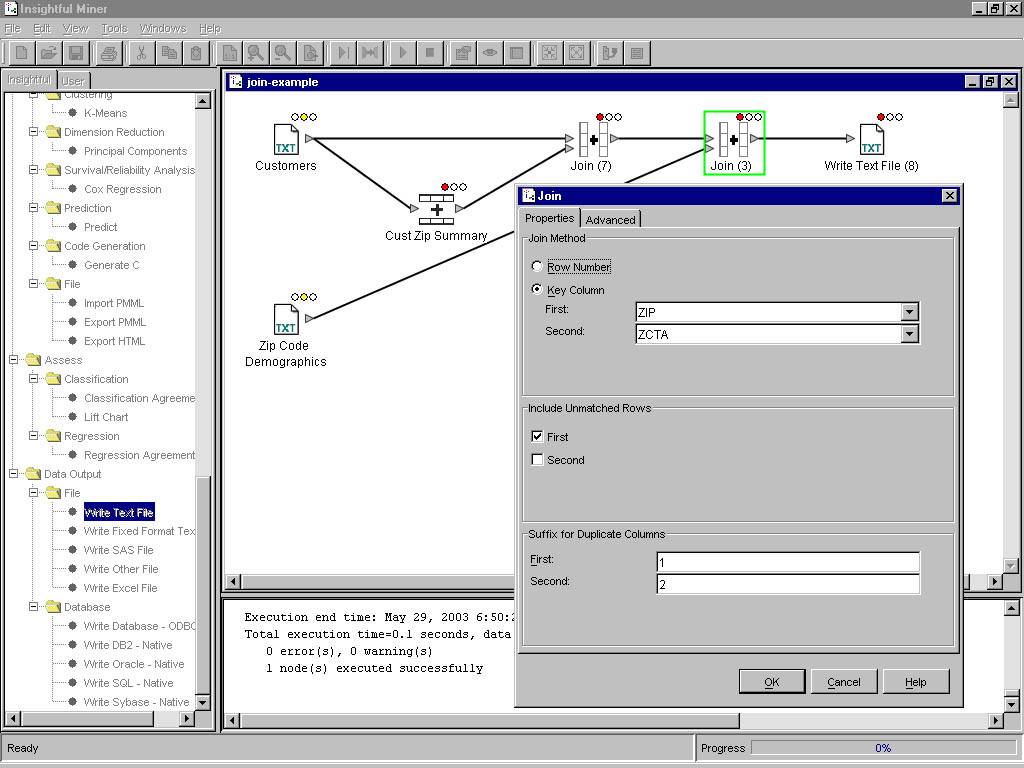1024x768 pixels.
Task: Click the OK button
Action: (x=772, y=682)
